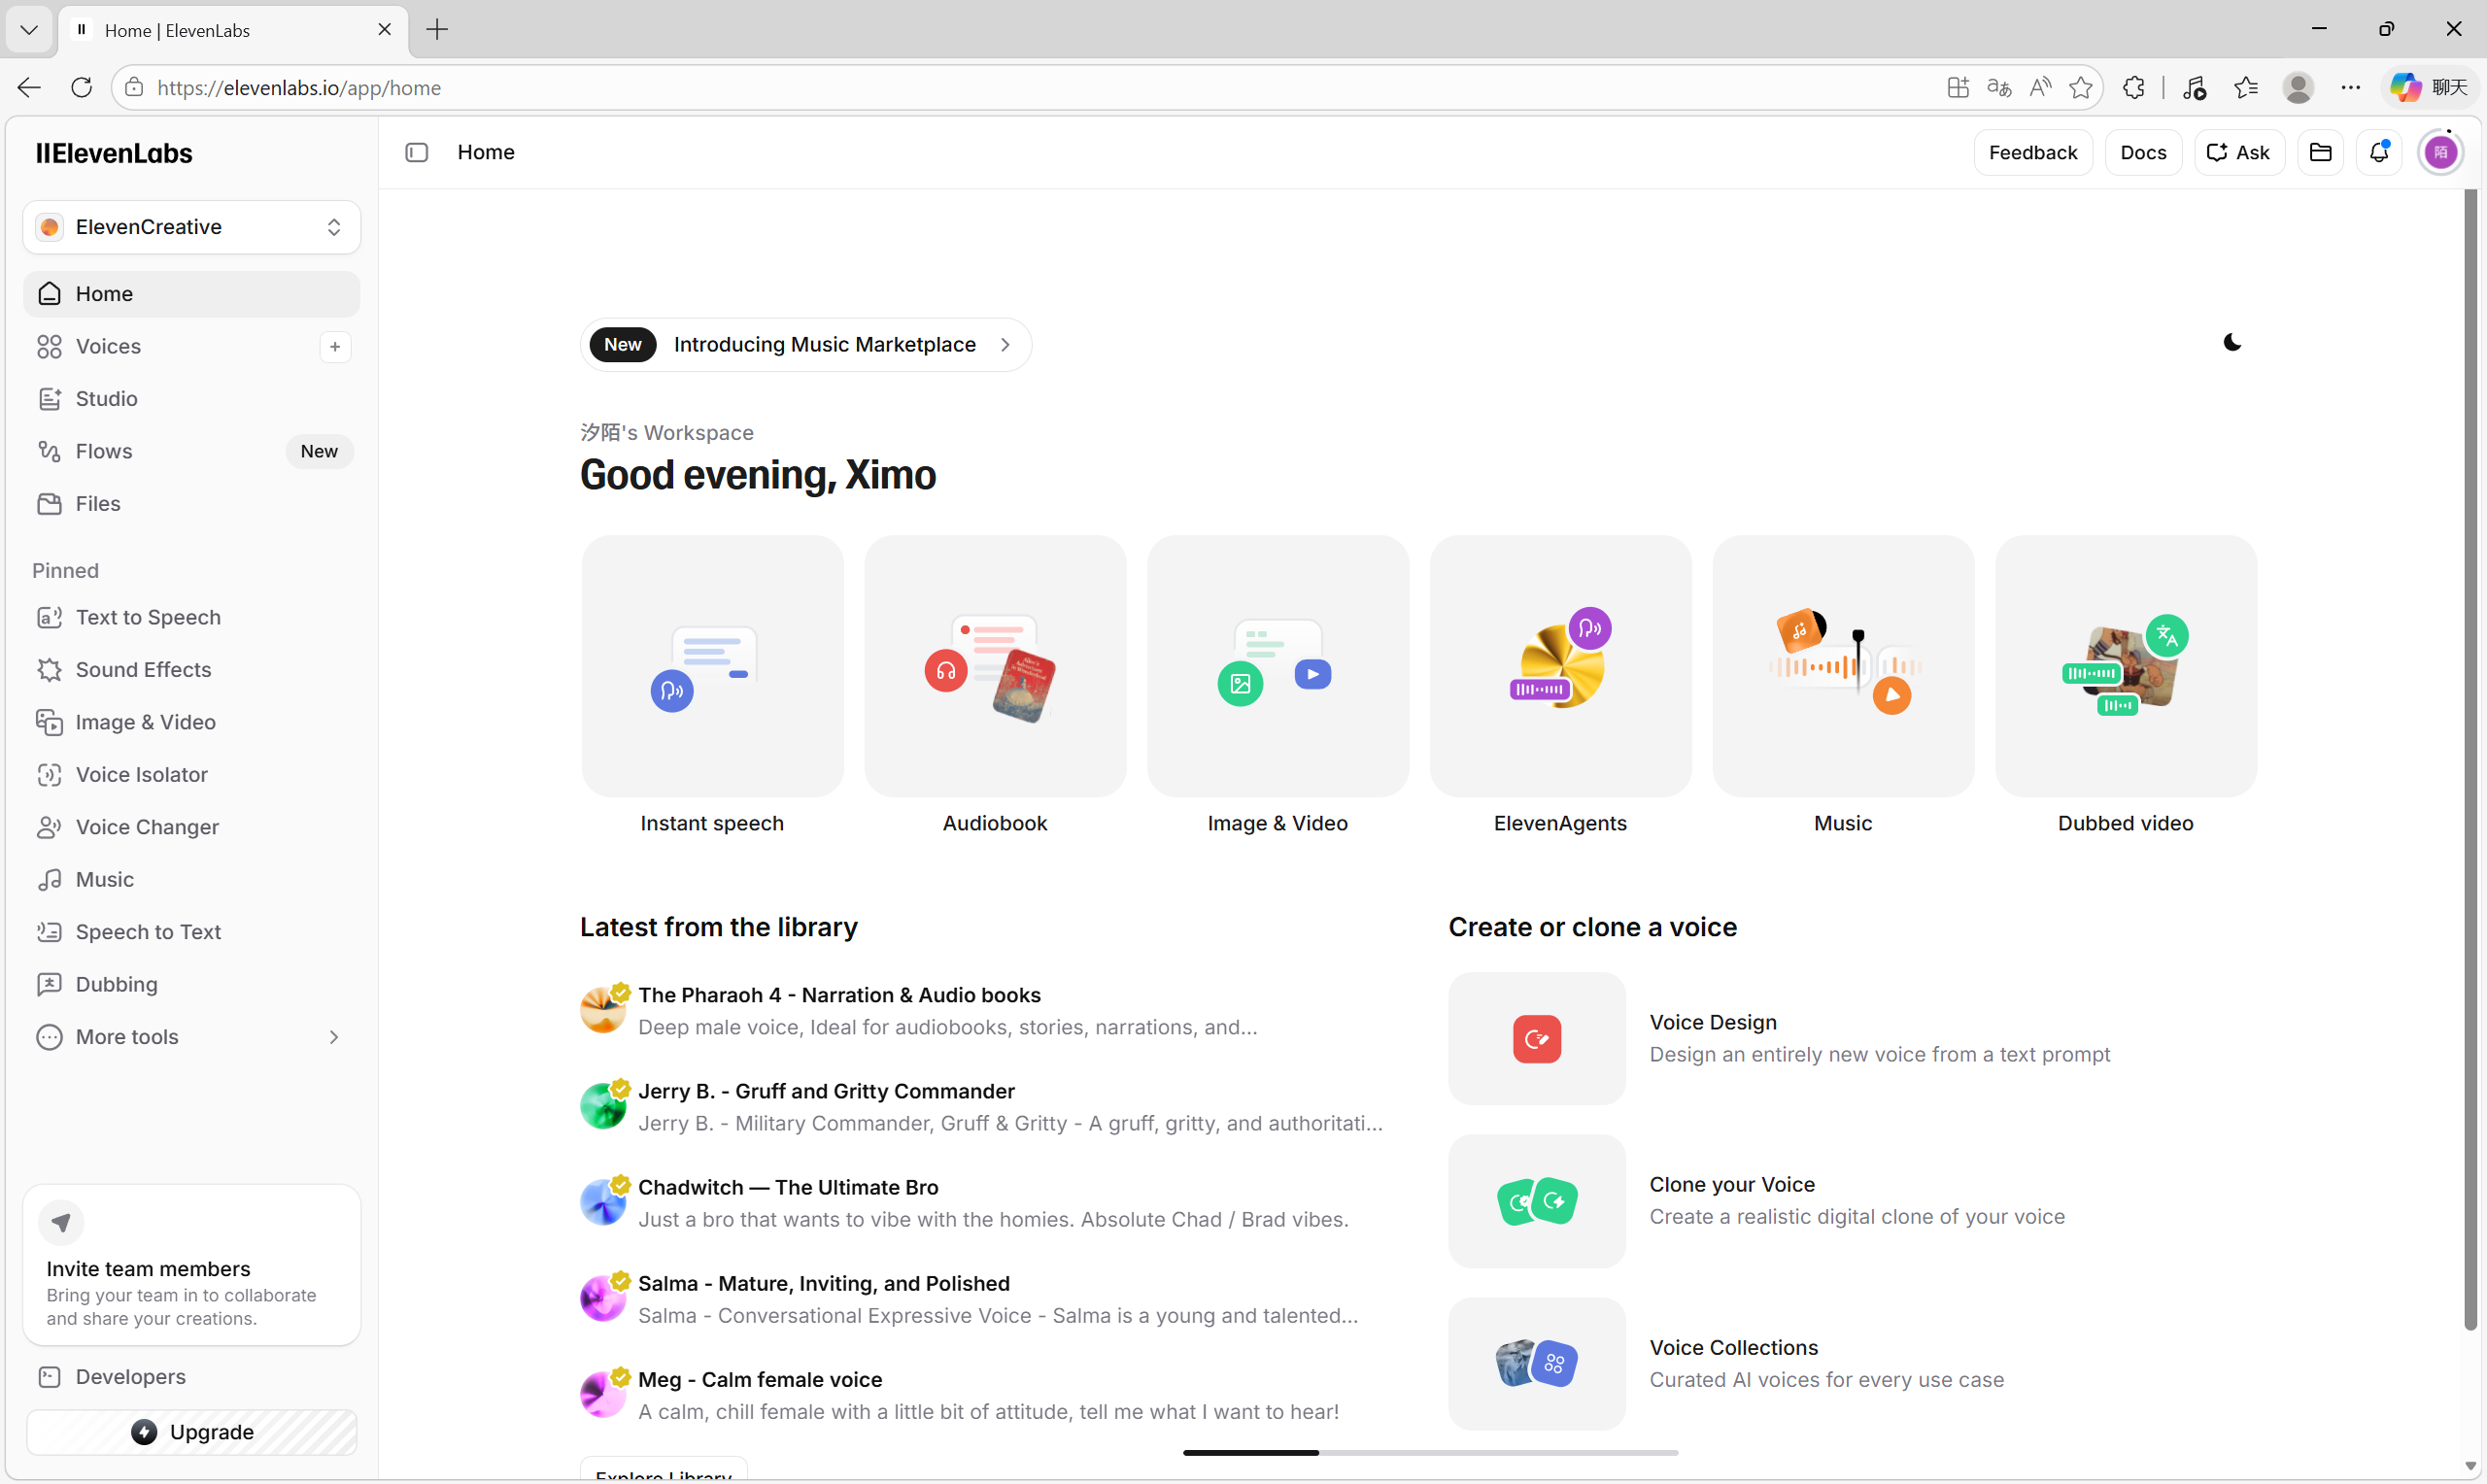
Task: Open the ElevenCreative workspace dropdown
Action: tap(191, 227)
